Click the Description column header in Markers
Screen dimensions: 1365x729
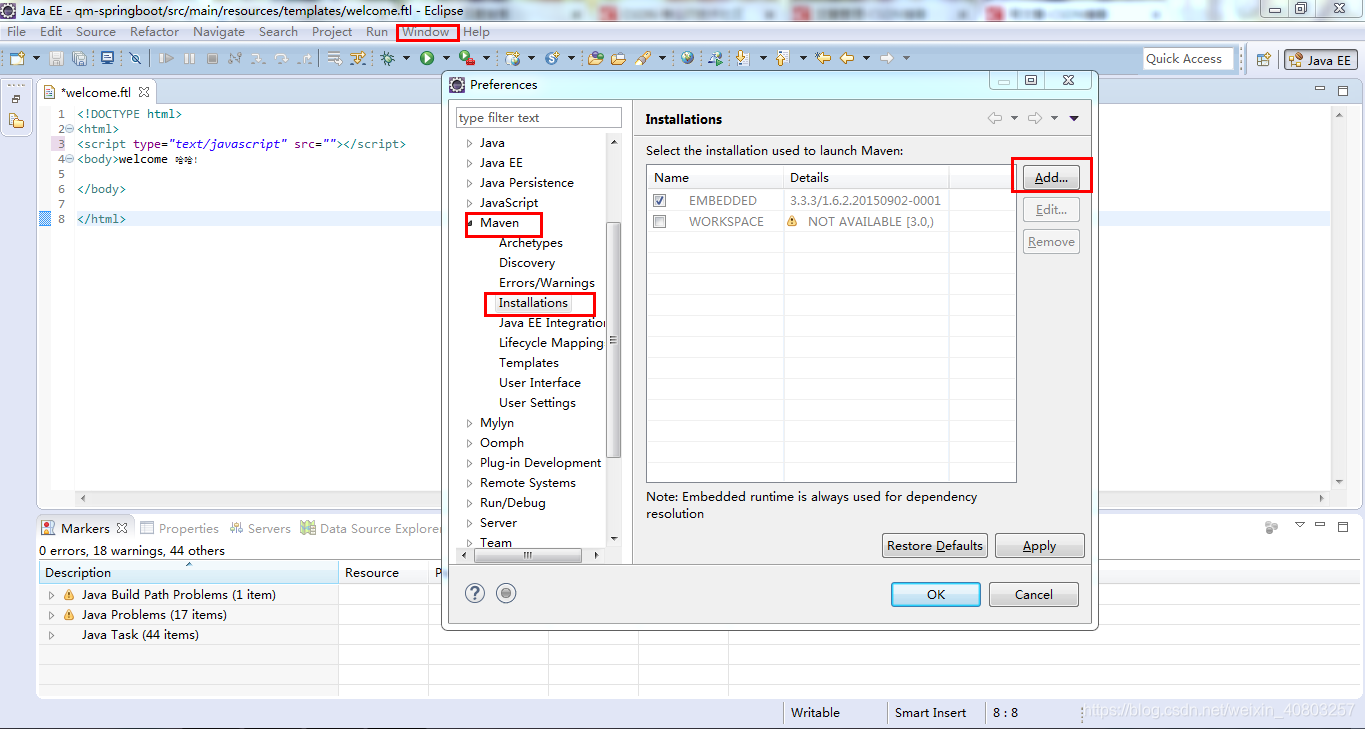pyautogui.click(x=189, y=573)
